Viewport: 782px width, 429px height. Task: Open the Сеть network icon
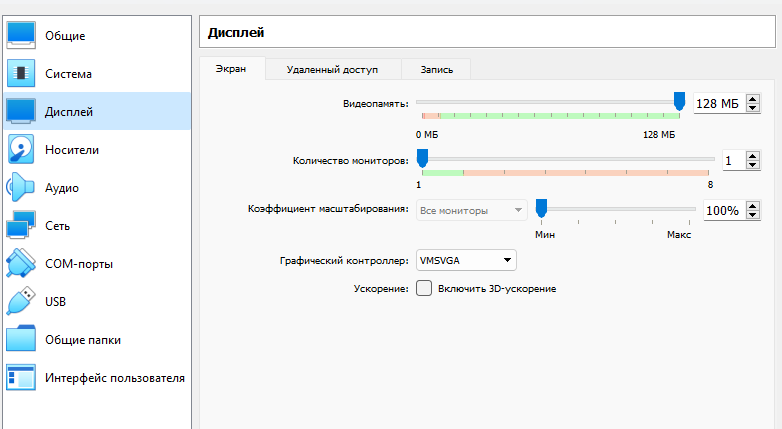[21, 225]
